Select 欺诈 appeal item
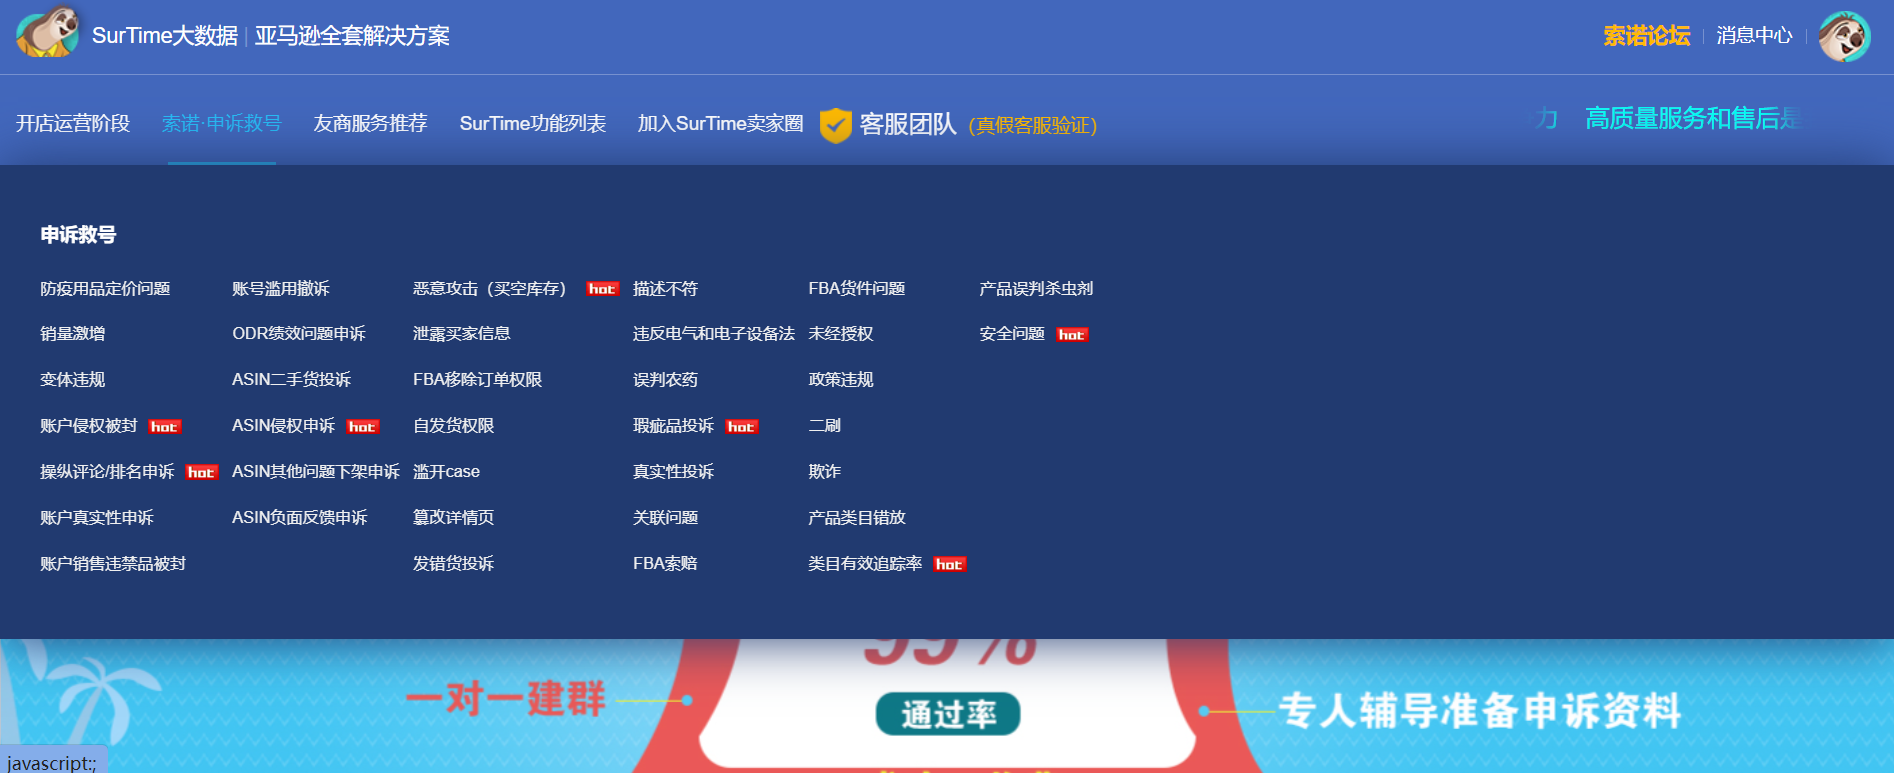The image size is (1894, 773). pyautogui.click(x=825, y=472)
